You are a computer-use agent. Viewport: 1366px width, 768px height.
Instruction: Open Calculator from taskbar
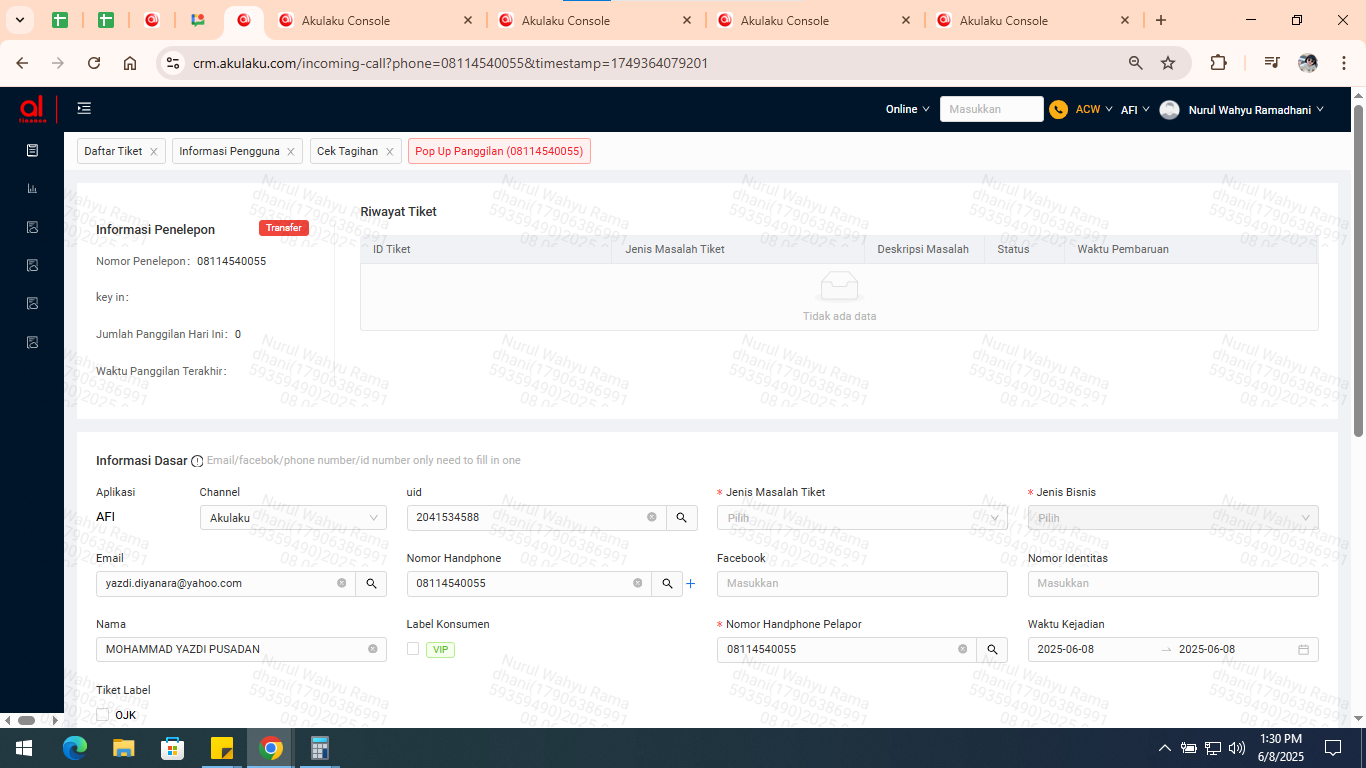(x=320, y=748)
